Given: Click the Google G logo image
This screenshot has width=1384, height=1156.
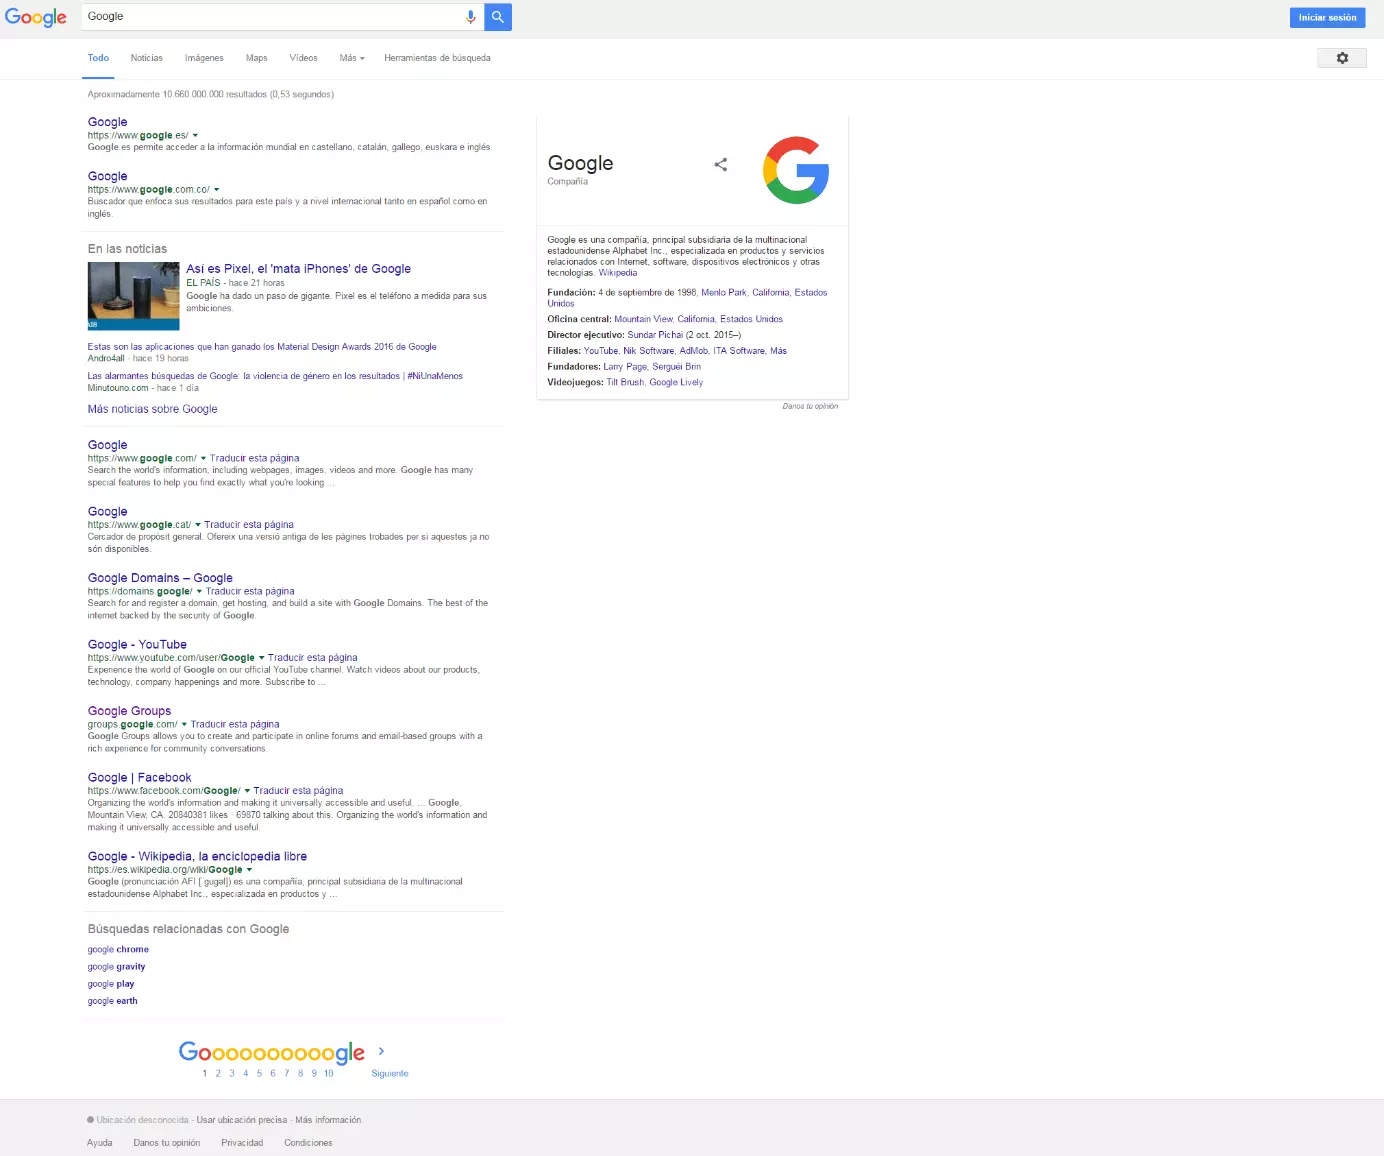Looking at the screenshot, I should pos(796,170).
